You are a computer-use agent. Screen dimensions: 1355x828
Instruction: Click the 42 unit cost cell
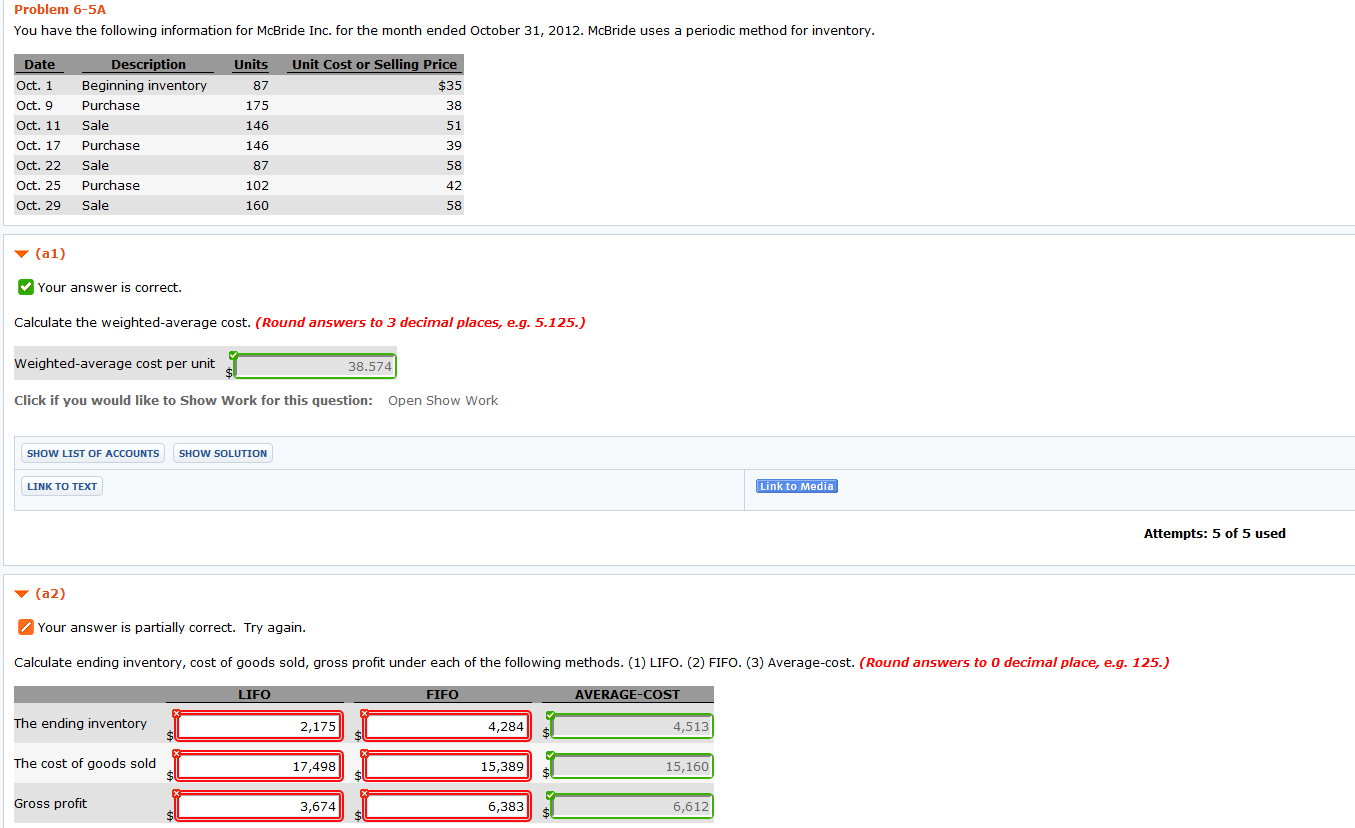454,186
